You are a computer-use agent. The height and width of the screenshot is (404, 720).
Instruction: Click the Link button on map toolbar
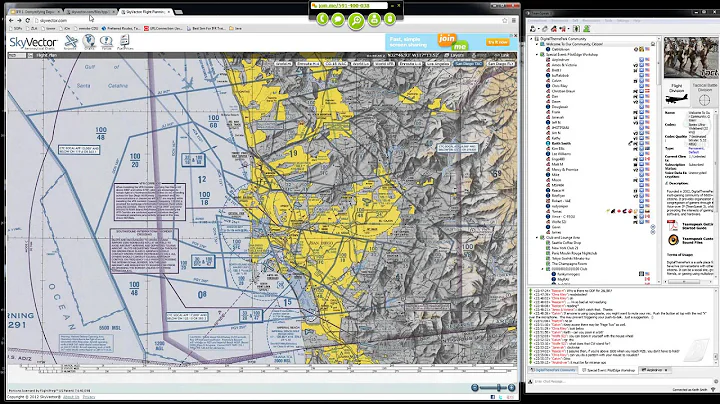tap(502, 55)
